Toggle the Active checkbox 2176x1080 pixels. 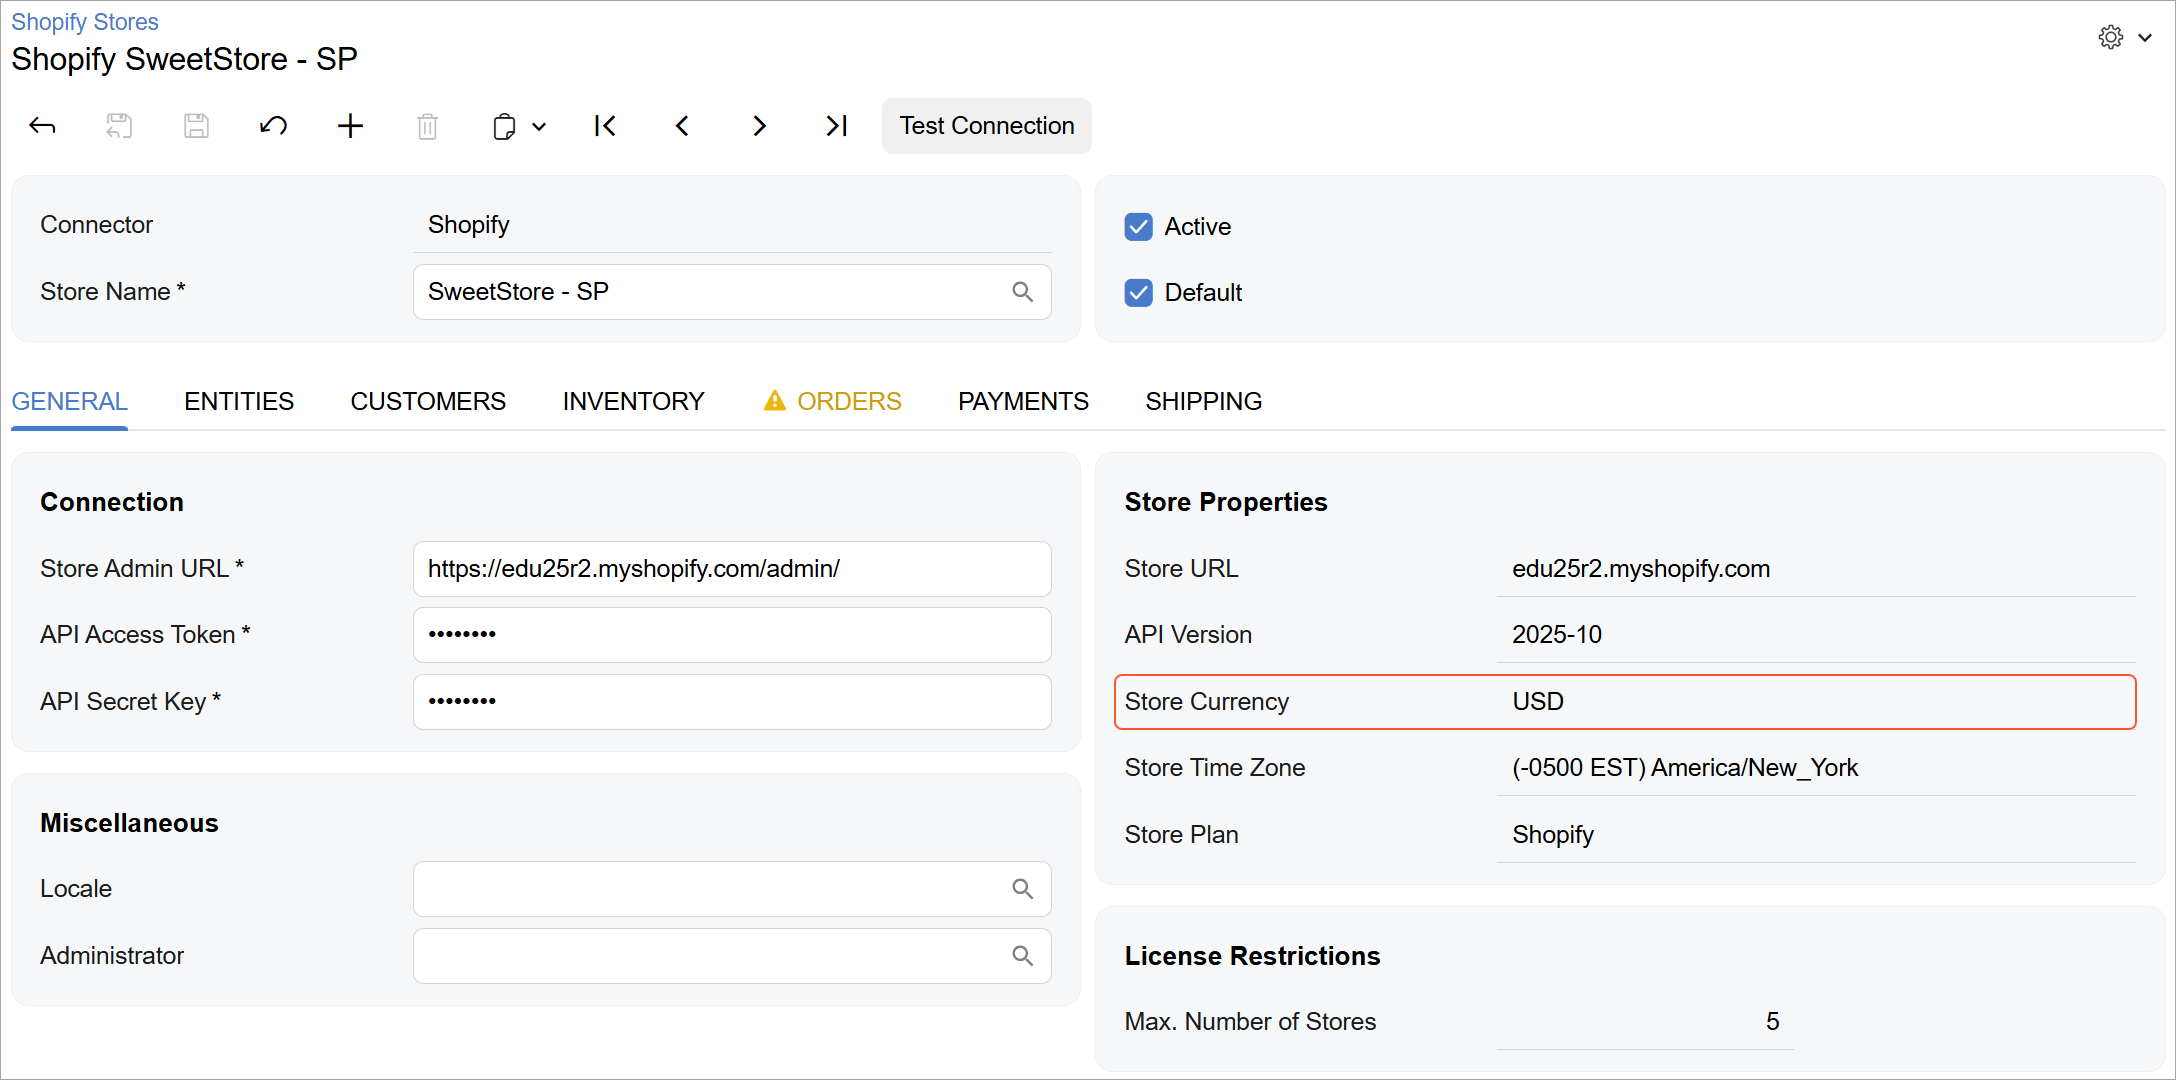pos(1139,227)
